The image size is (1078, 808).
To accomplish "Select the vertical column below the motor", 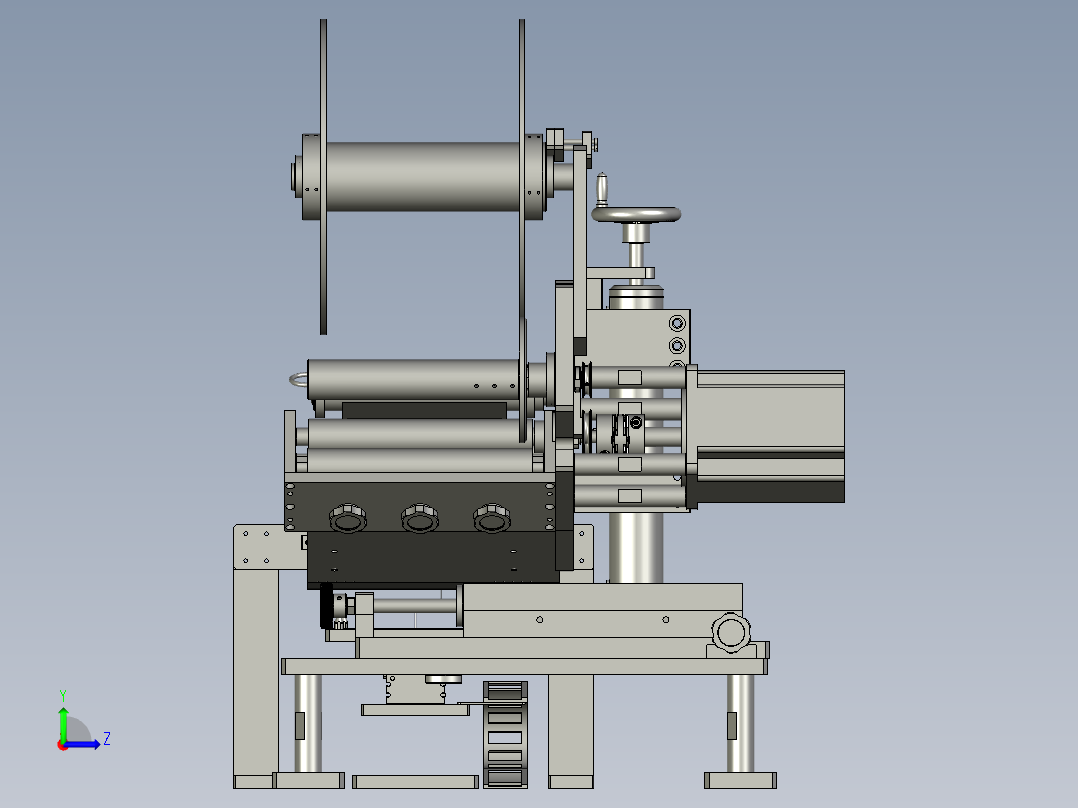I will click(636, 547).
